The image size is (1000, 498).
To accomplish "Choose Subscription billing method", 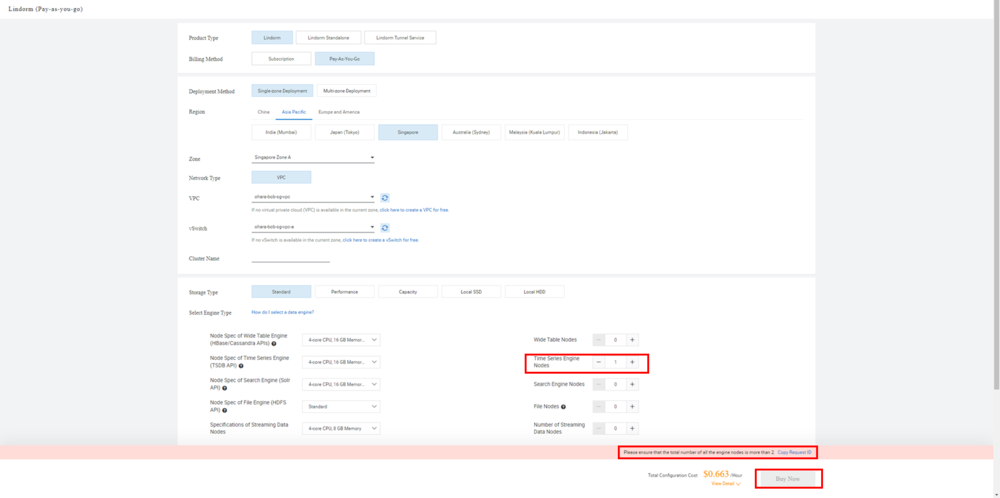I will coord(281,59).
